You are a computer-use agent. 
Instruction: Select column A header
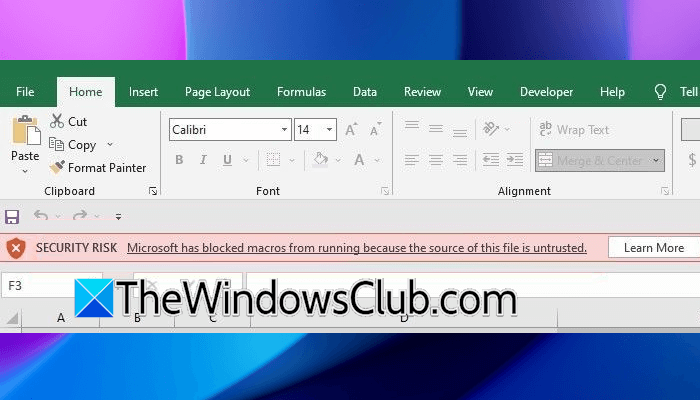(x=61, y=318)
